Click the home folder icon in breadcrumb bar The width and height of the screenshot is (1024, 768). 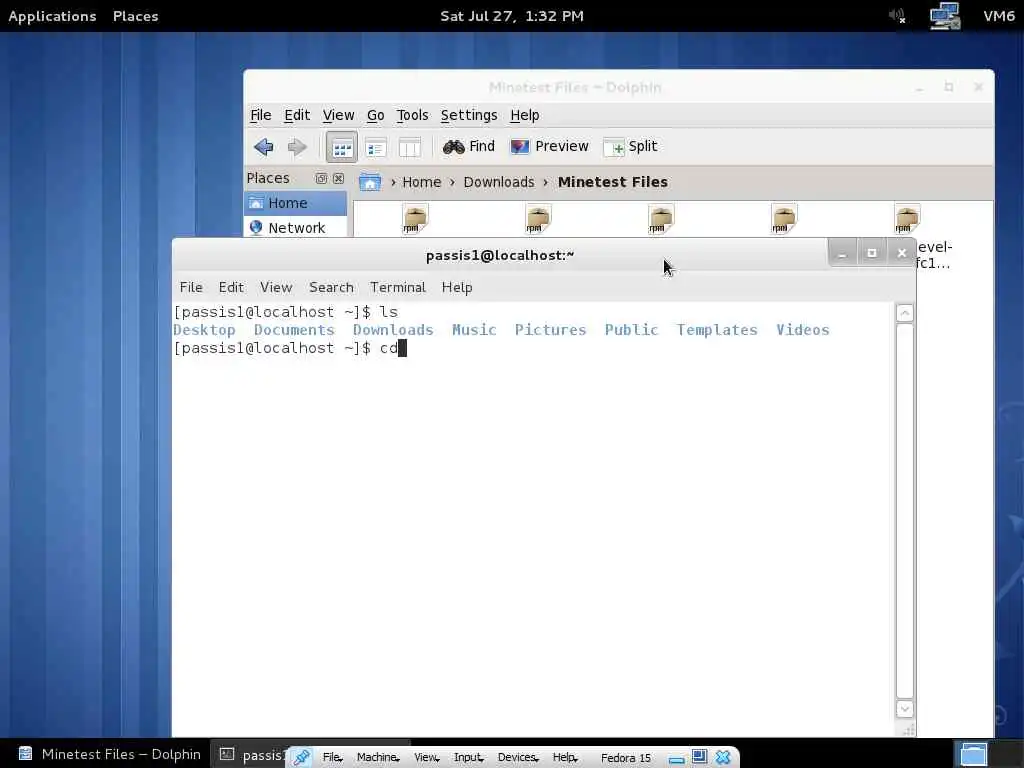370,182
